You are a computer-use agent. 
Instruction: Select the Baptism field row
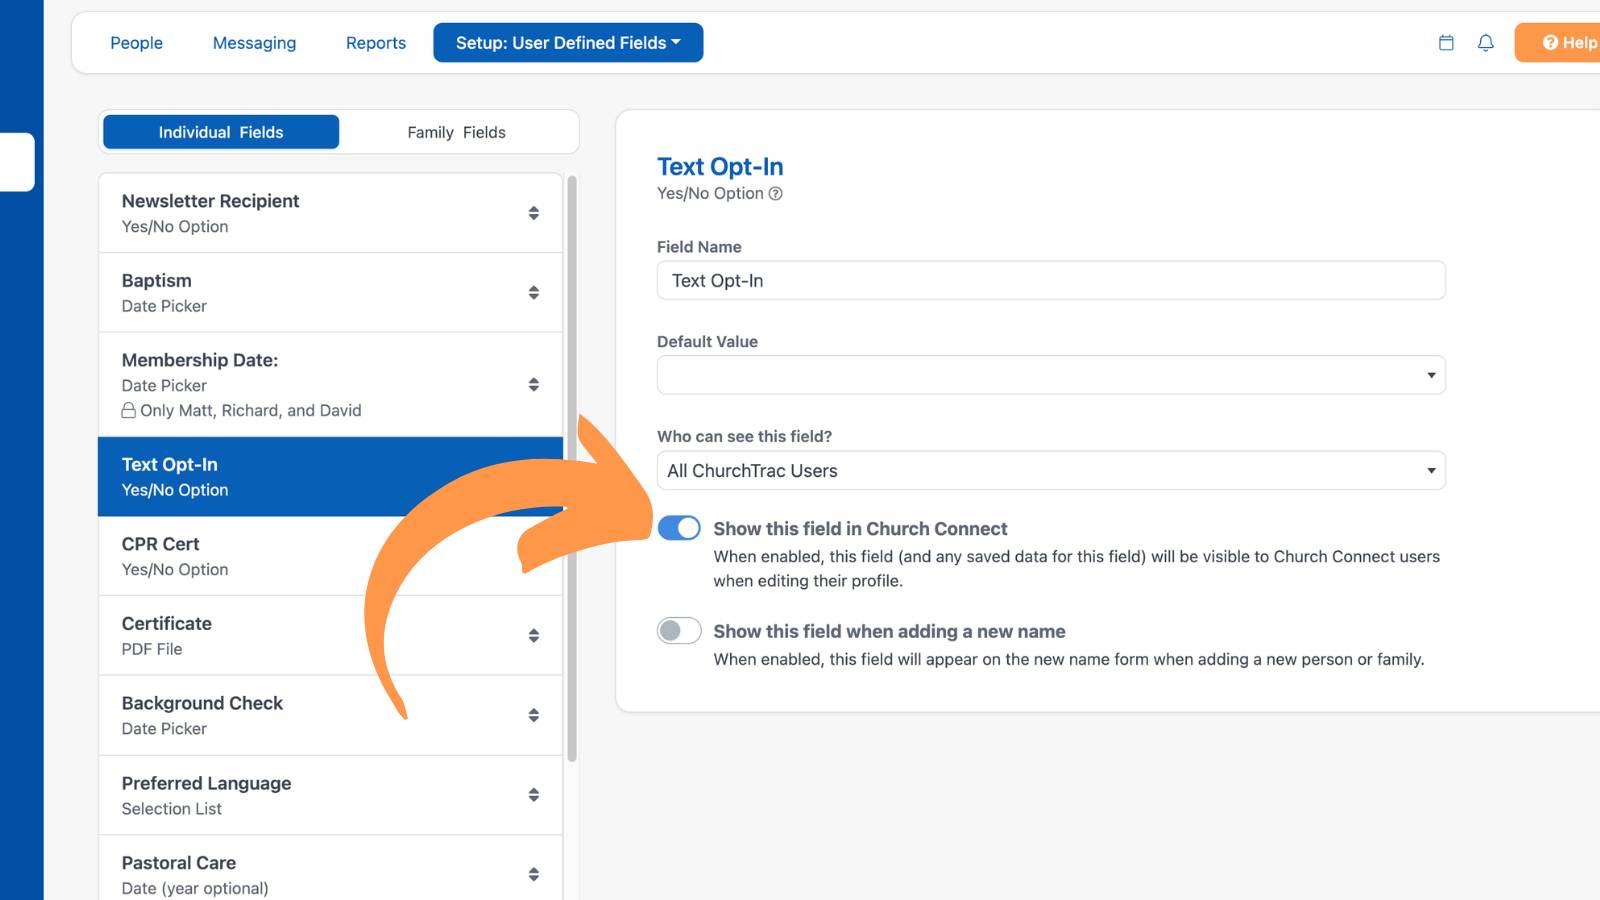(330, 293)
